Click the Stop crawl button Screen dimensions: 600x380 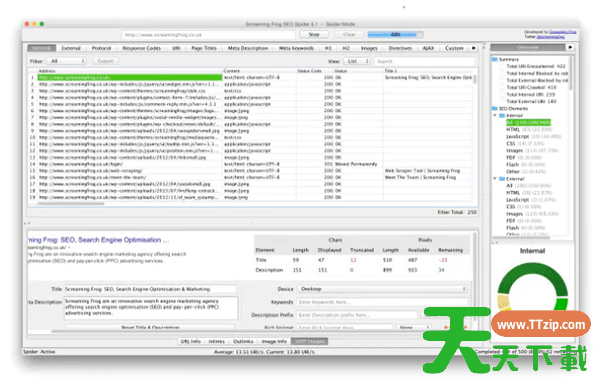314,34
